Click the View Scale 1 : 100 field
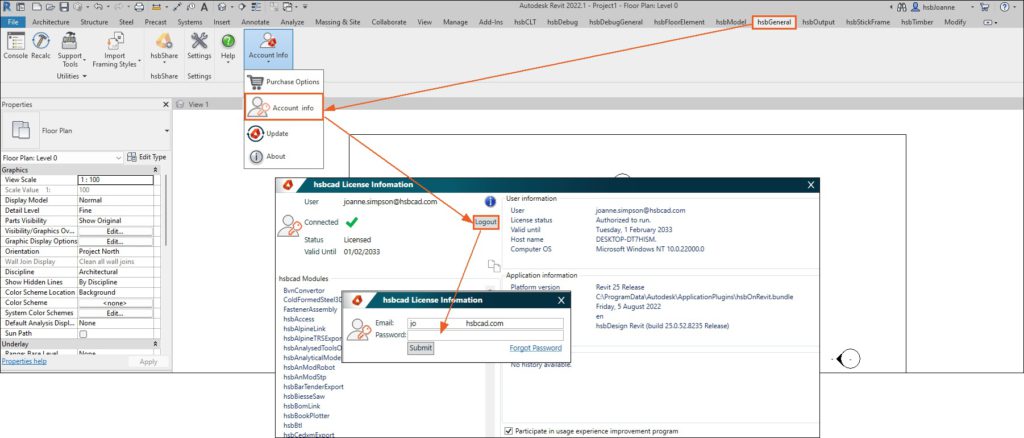This screenshot has width=1024, height=438. click(x=115, y=180)
